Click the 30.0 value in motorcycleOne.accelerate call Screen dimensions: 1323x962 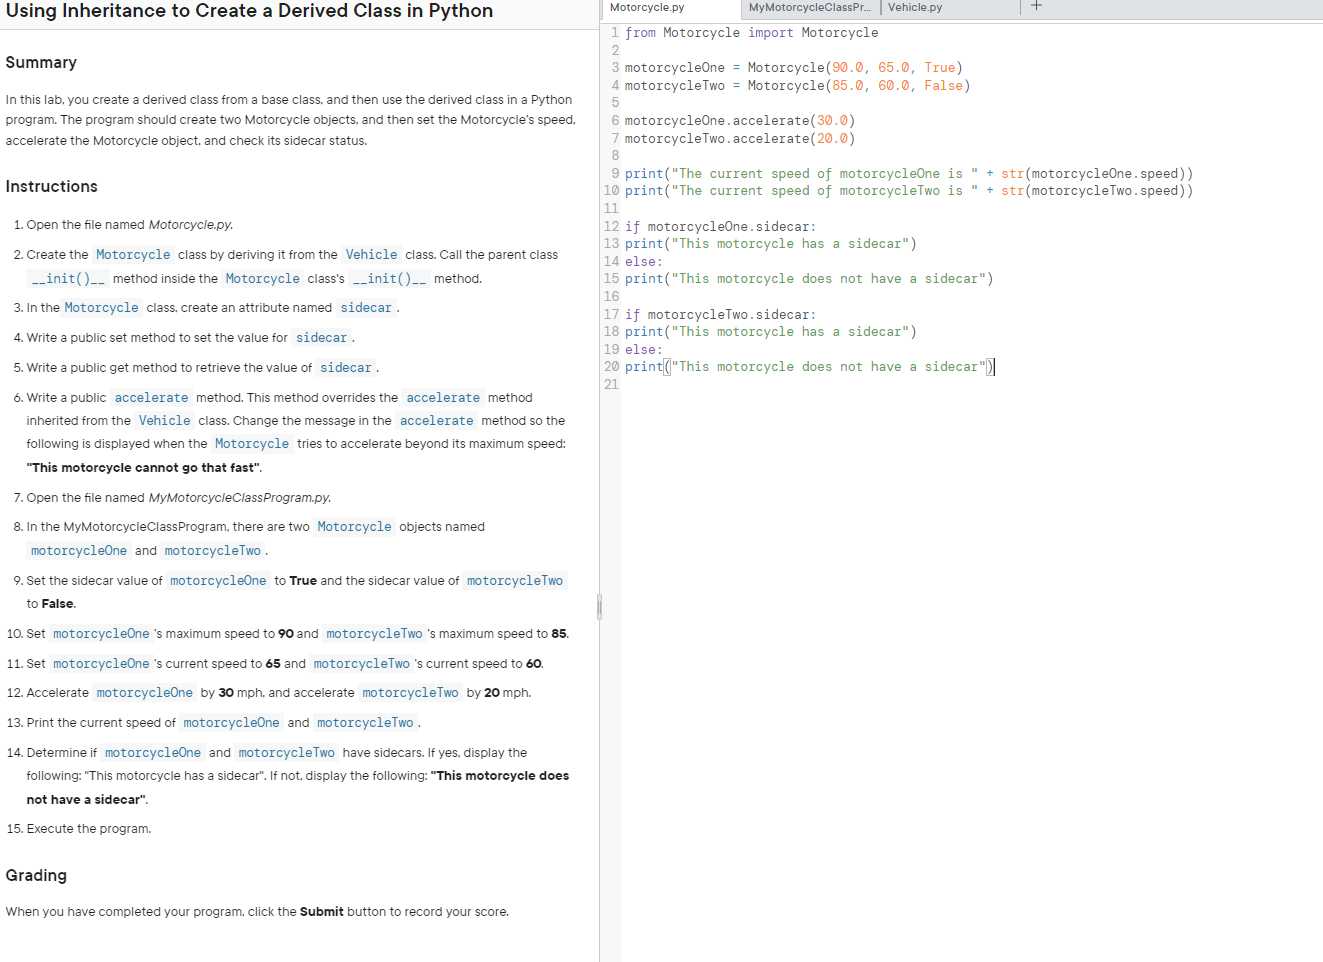[832, 121]
